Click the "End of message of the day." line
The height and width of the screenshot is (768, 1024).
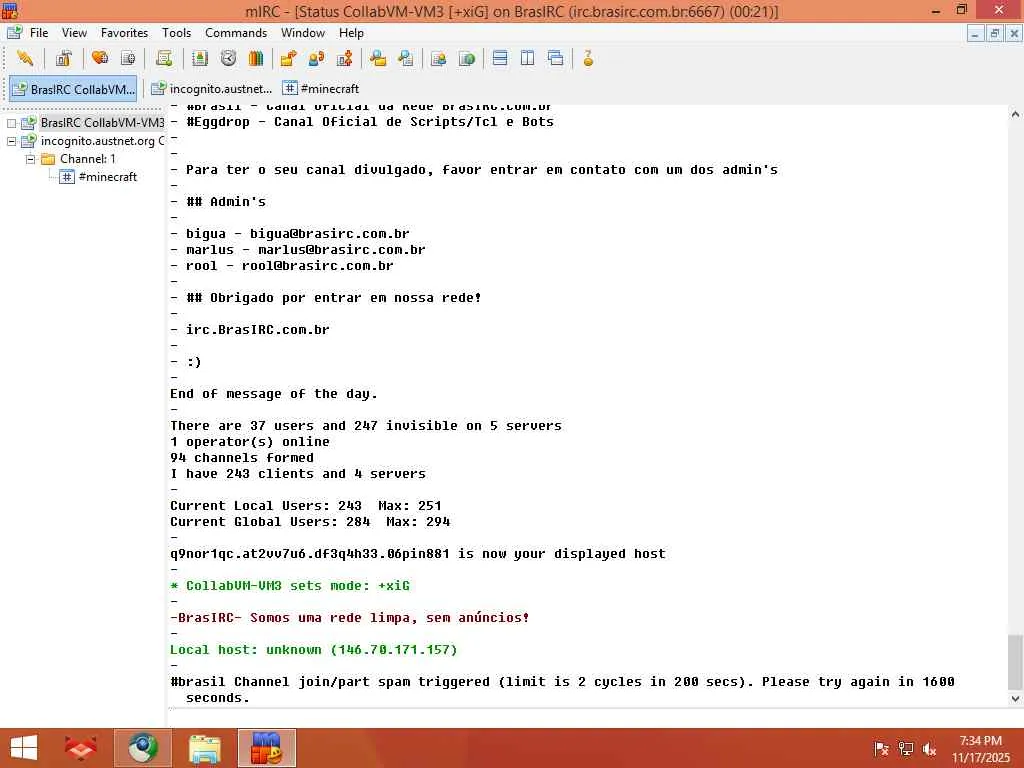(x=274, y=394)
